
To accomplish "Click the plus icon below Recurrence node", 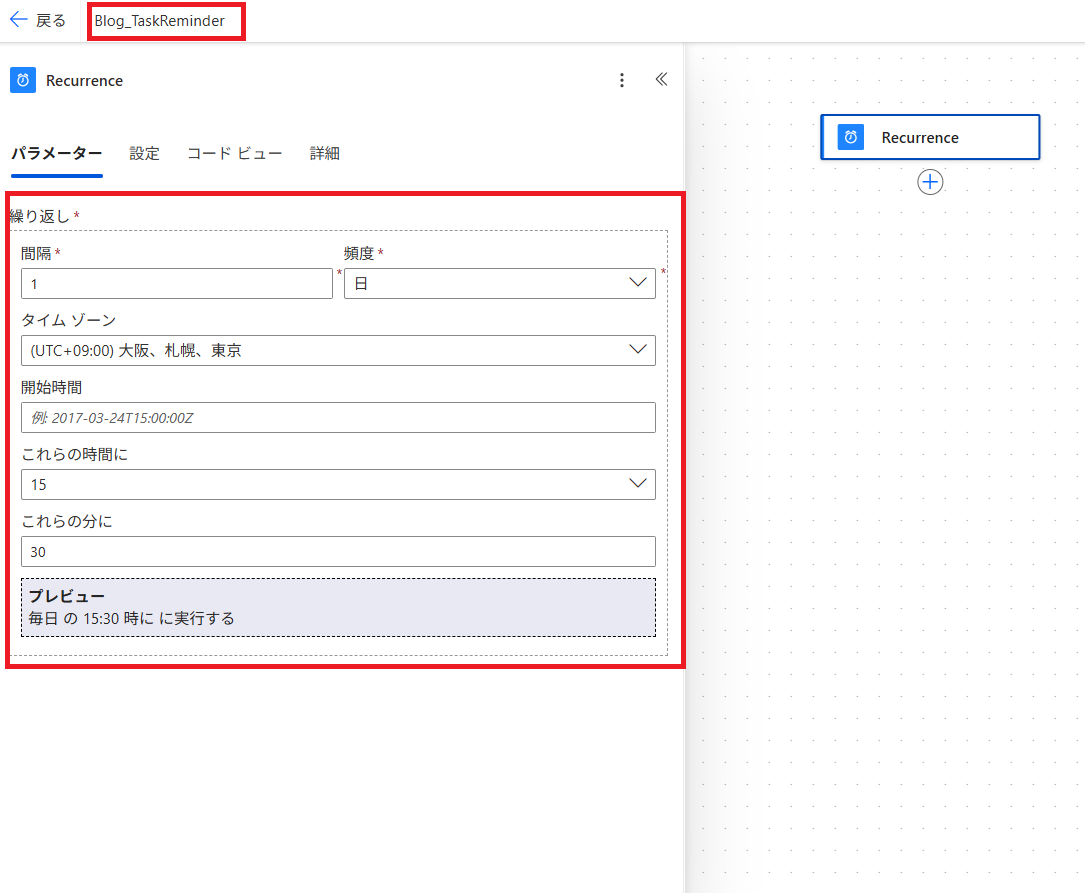I will pyautogui.click(x=930, y=182).
